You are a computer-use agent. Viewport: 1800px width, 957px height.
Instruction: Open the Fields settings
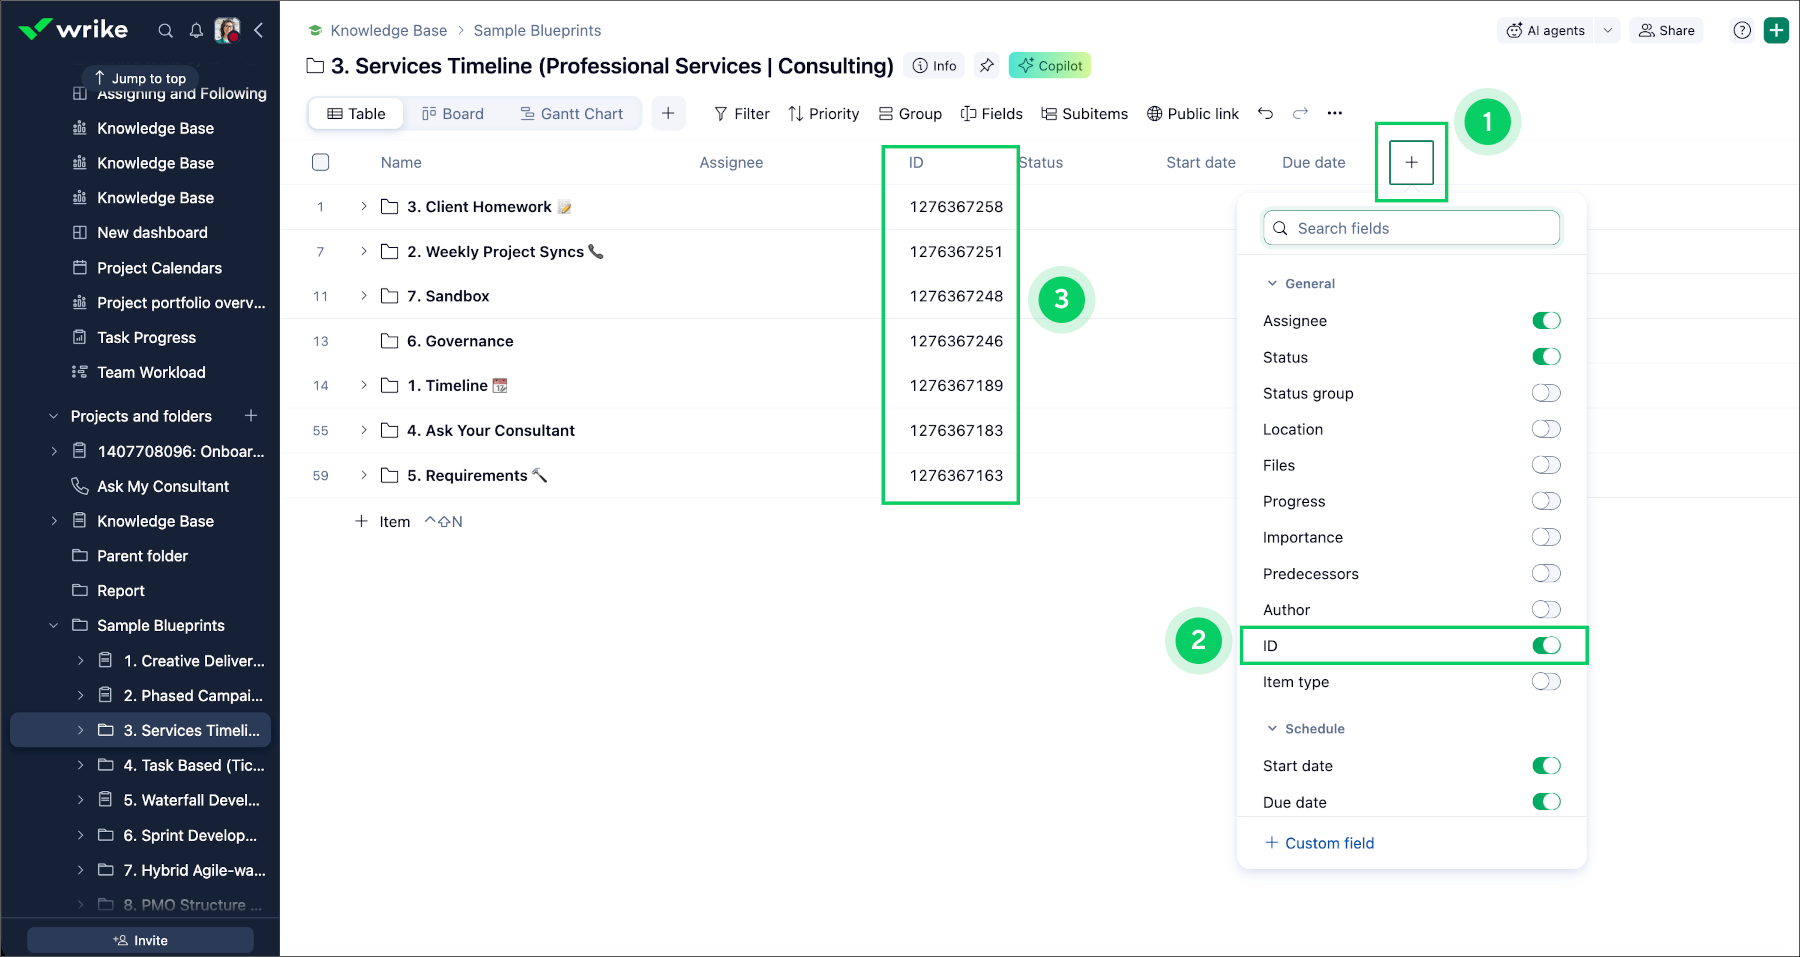pyautogui.click(x=992, y=114)
